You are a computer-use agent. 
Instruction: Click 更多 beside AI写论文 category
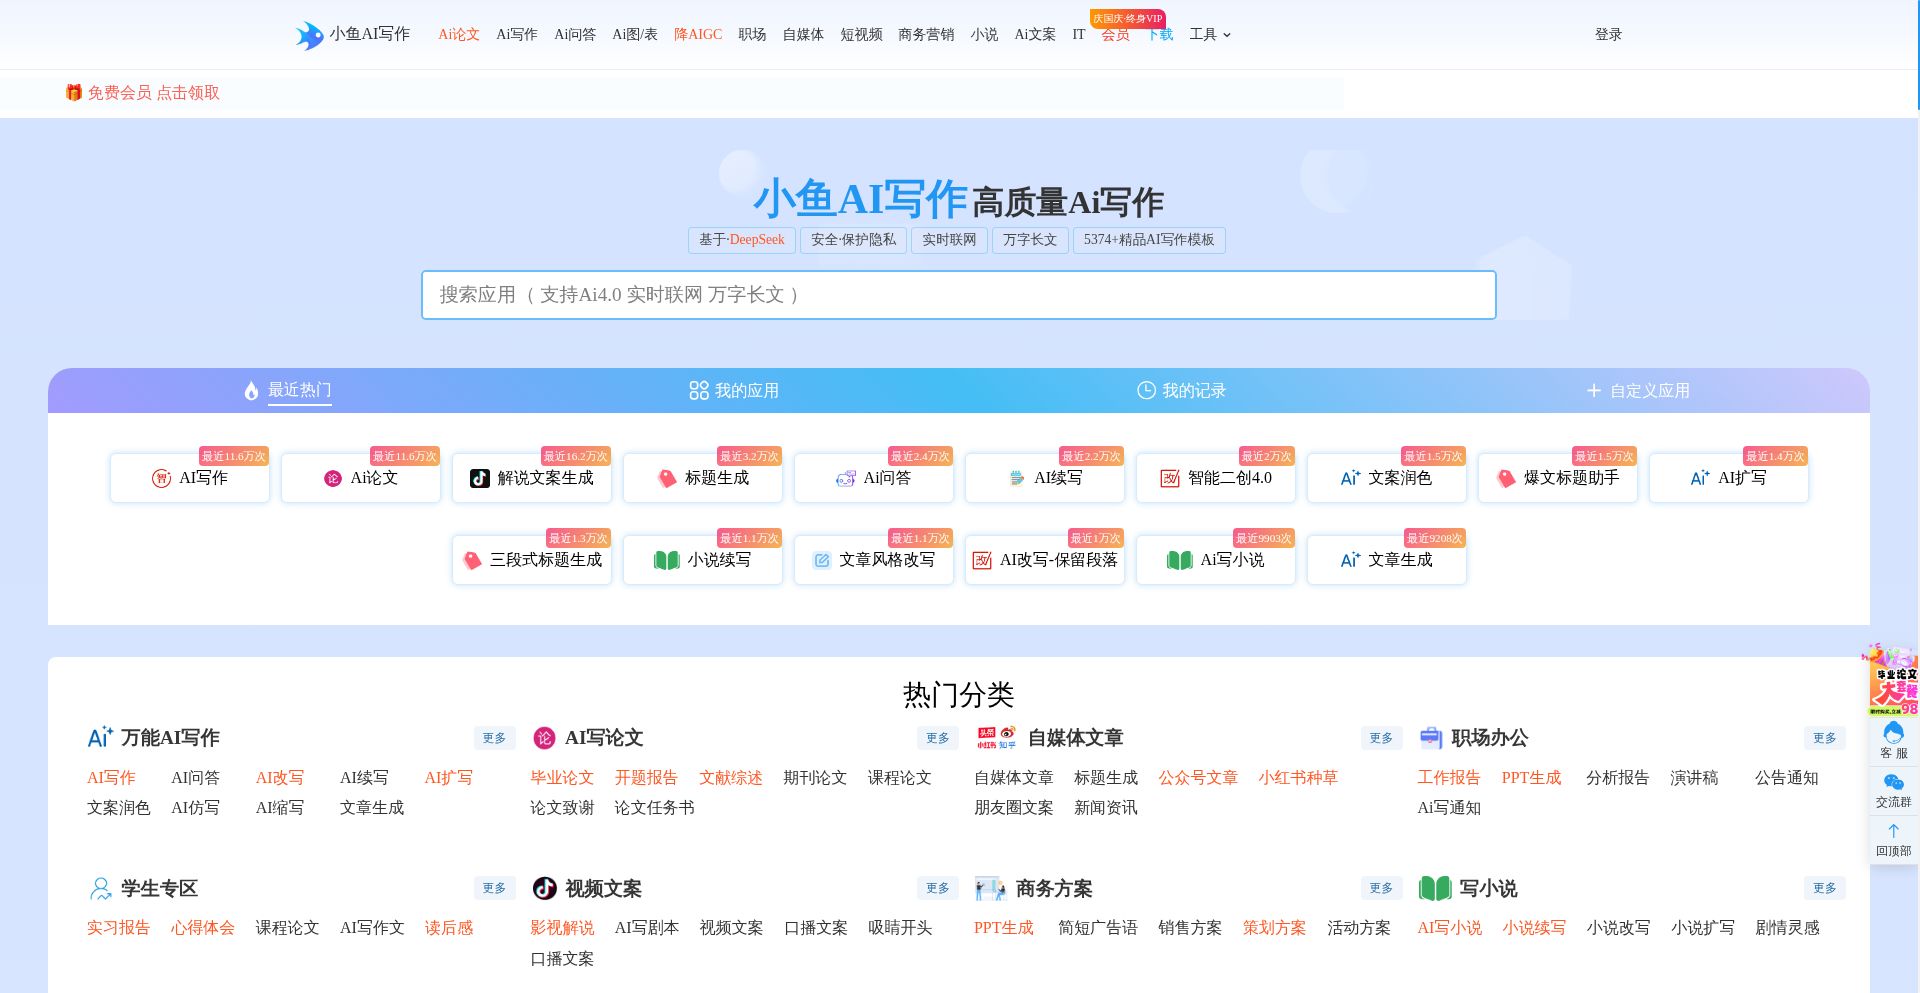[x=937, y=738]
